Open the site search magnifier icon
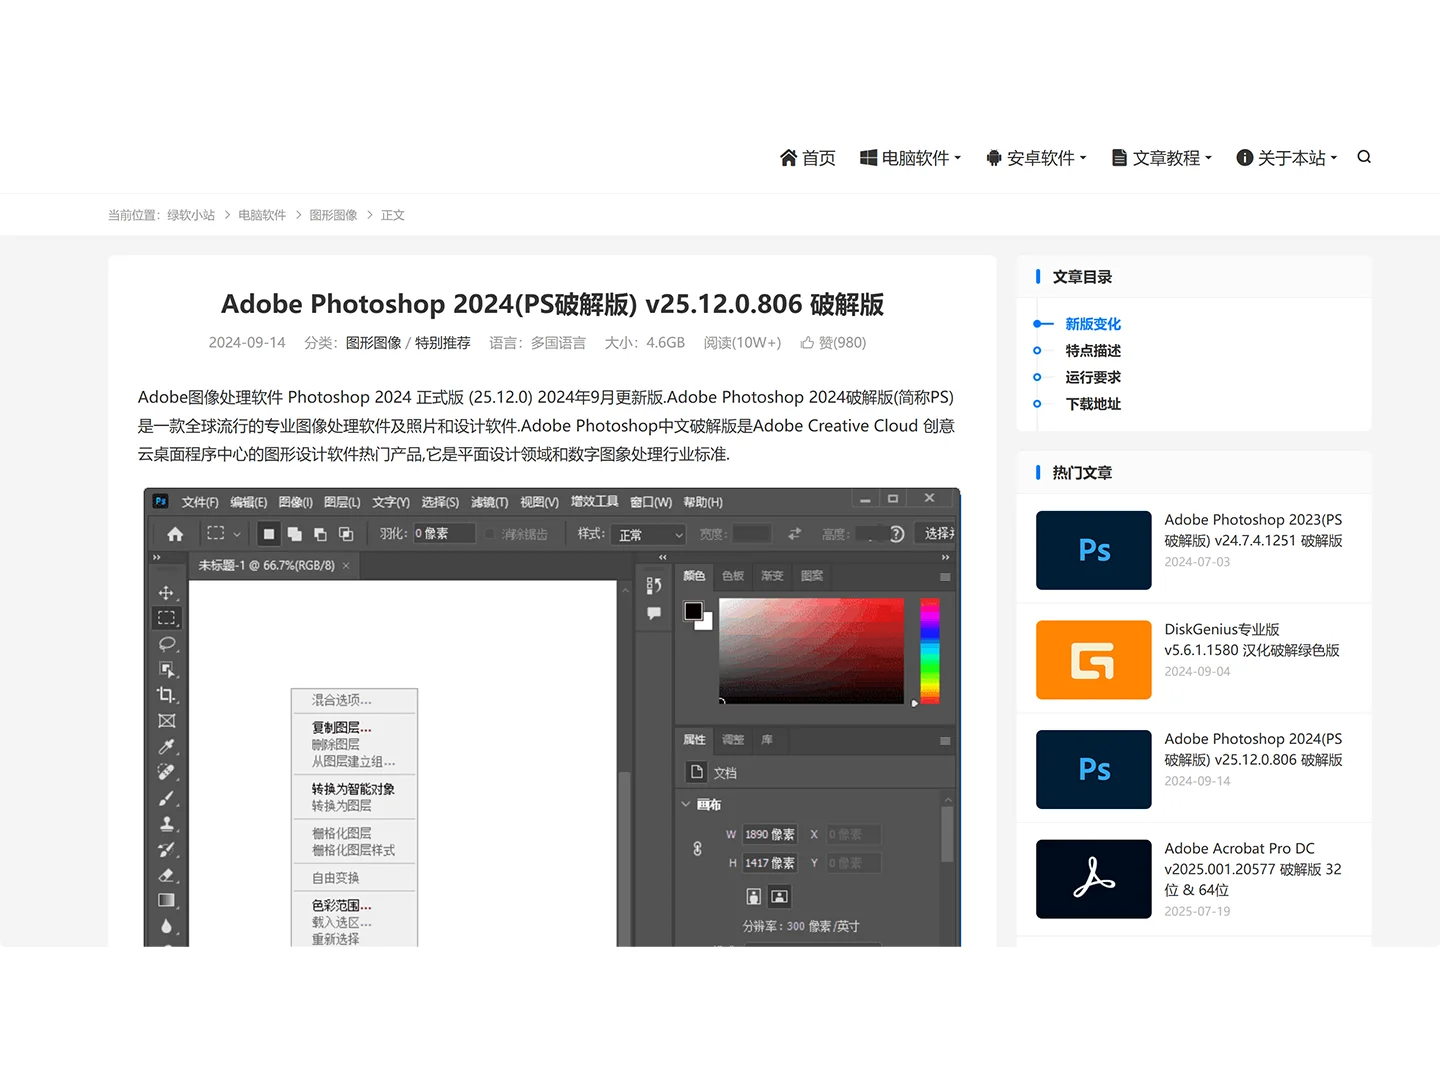 tap(1364, 157)
